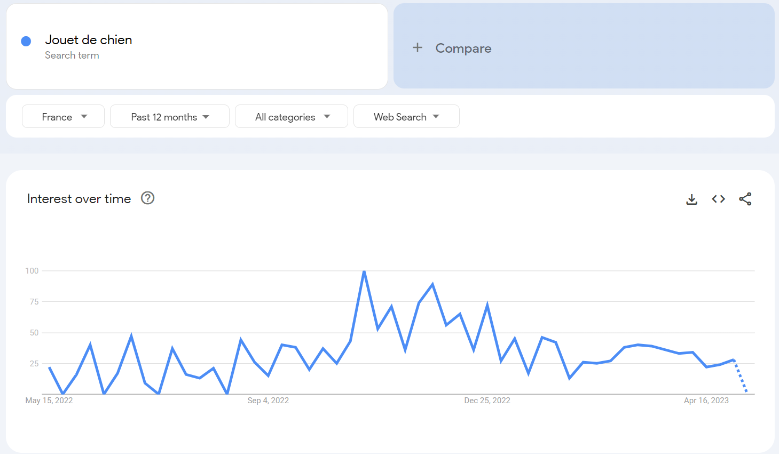Share the interest over time chart
The height and width of the screenshot is (454, 779).
pyautogui.click(x=745, y=199)
